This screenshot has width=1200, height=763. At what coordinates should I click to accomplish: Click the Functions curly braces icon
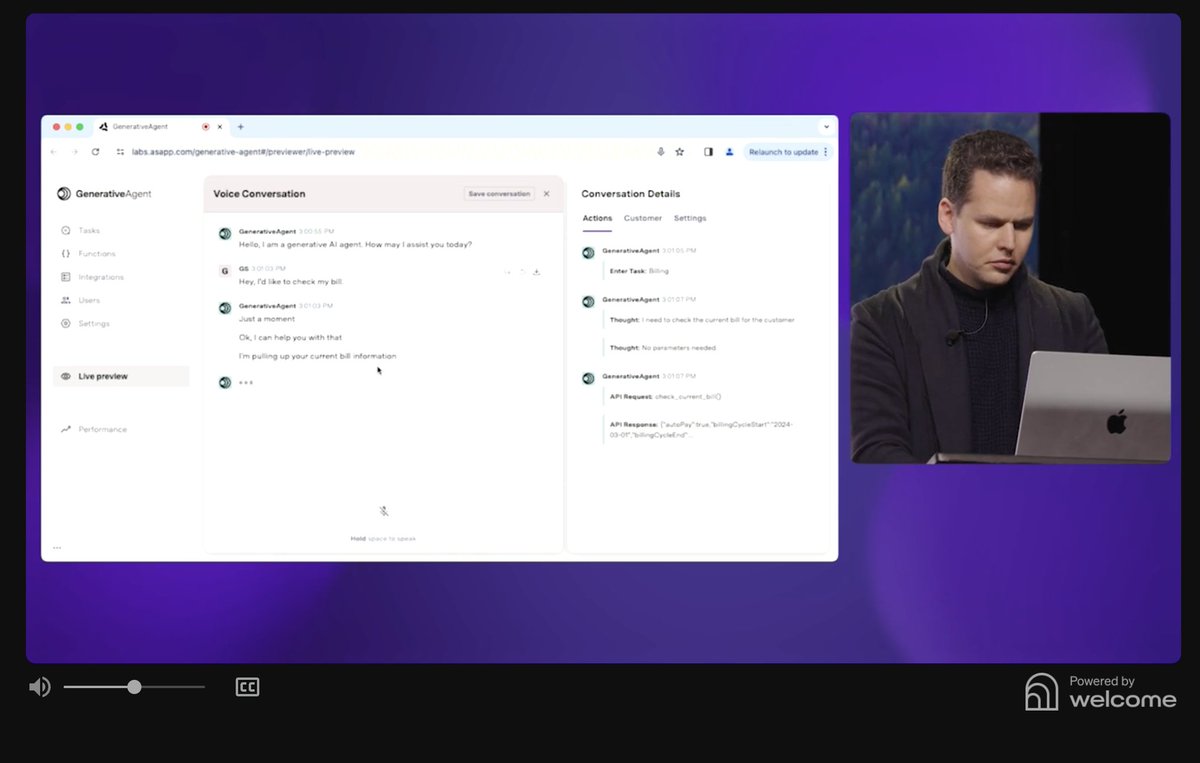tap(66, 254)
